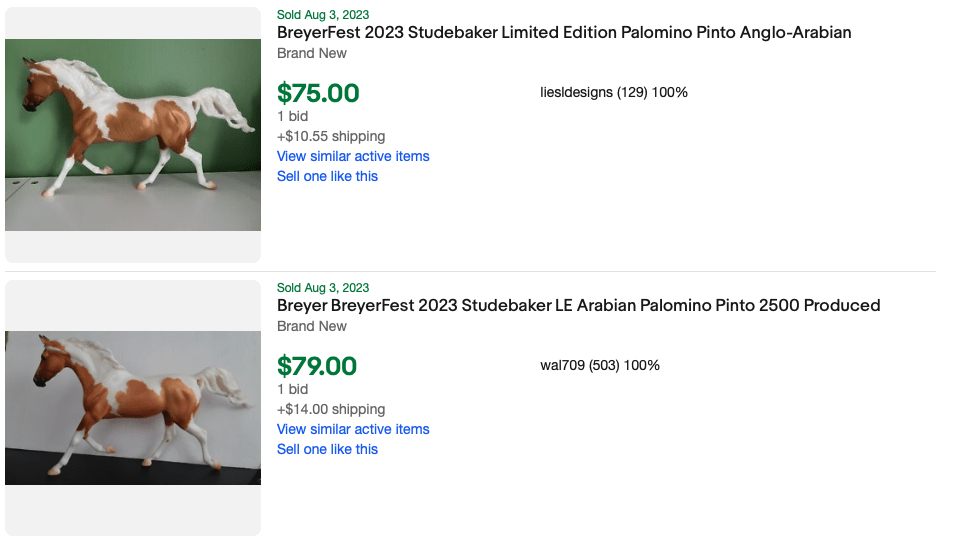Click the 1 bid text under $79.00

point(292,389)
